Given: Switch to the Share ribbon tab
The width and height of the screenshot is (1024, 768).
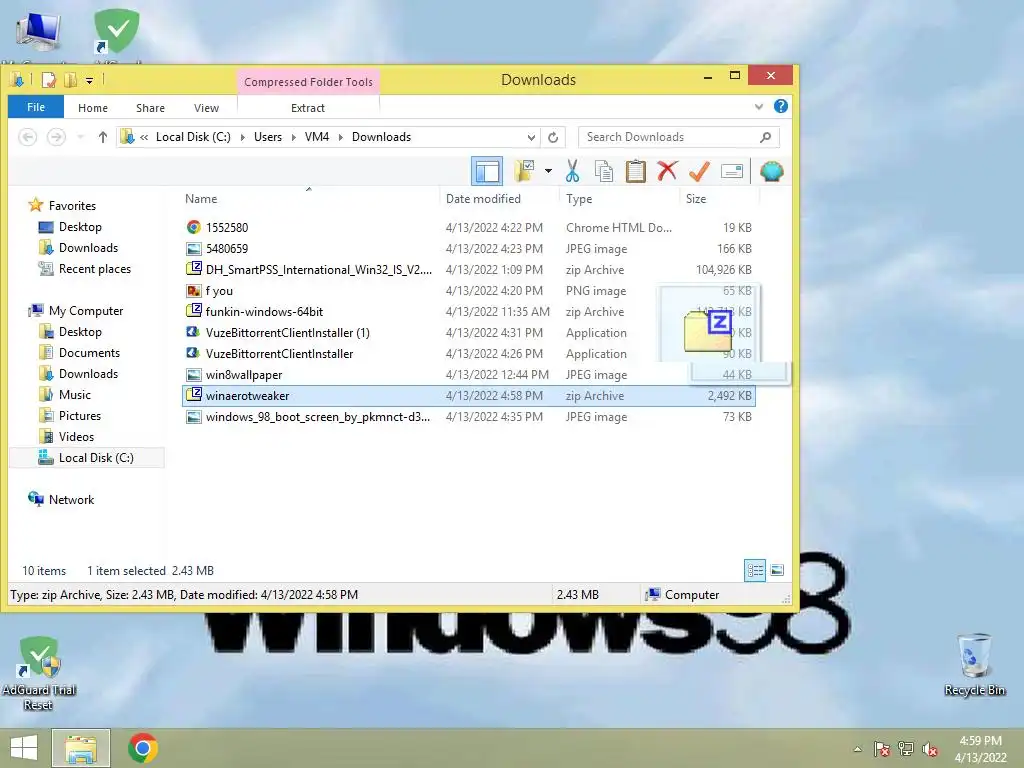Looking at the screenshot, I should (150, 108).
